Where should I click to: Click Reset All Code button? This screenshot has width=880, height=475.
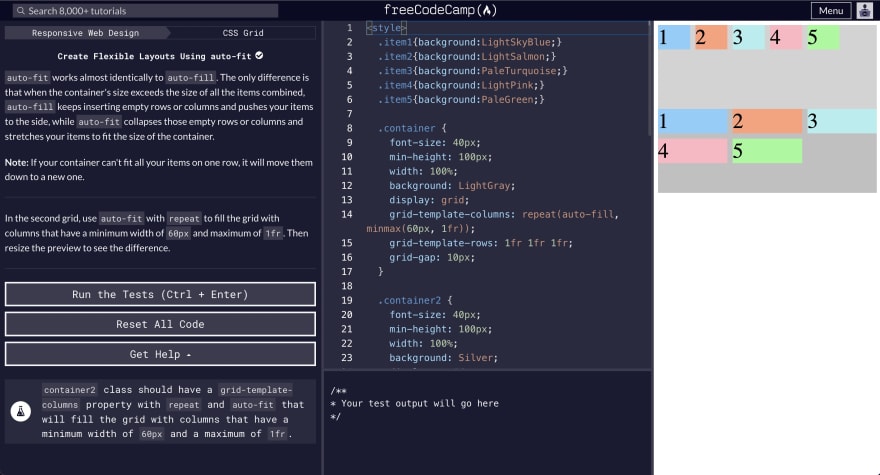click(160, 324)
